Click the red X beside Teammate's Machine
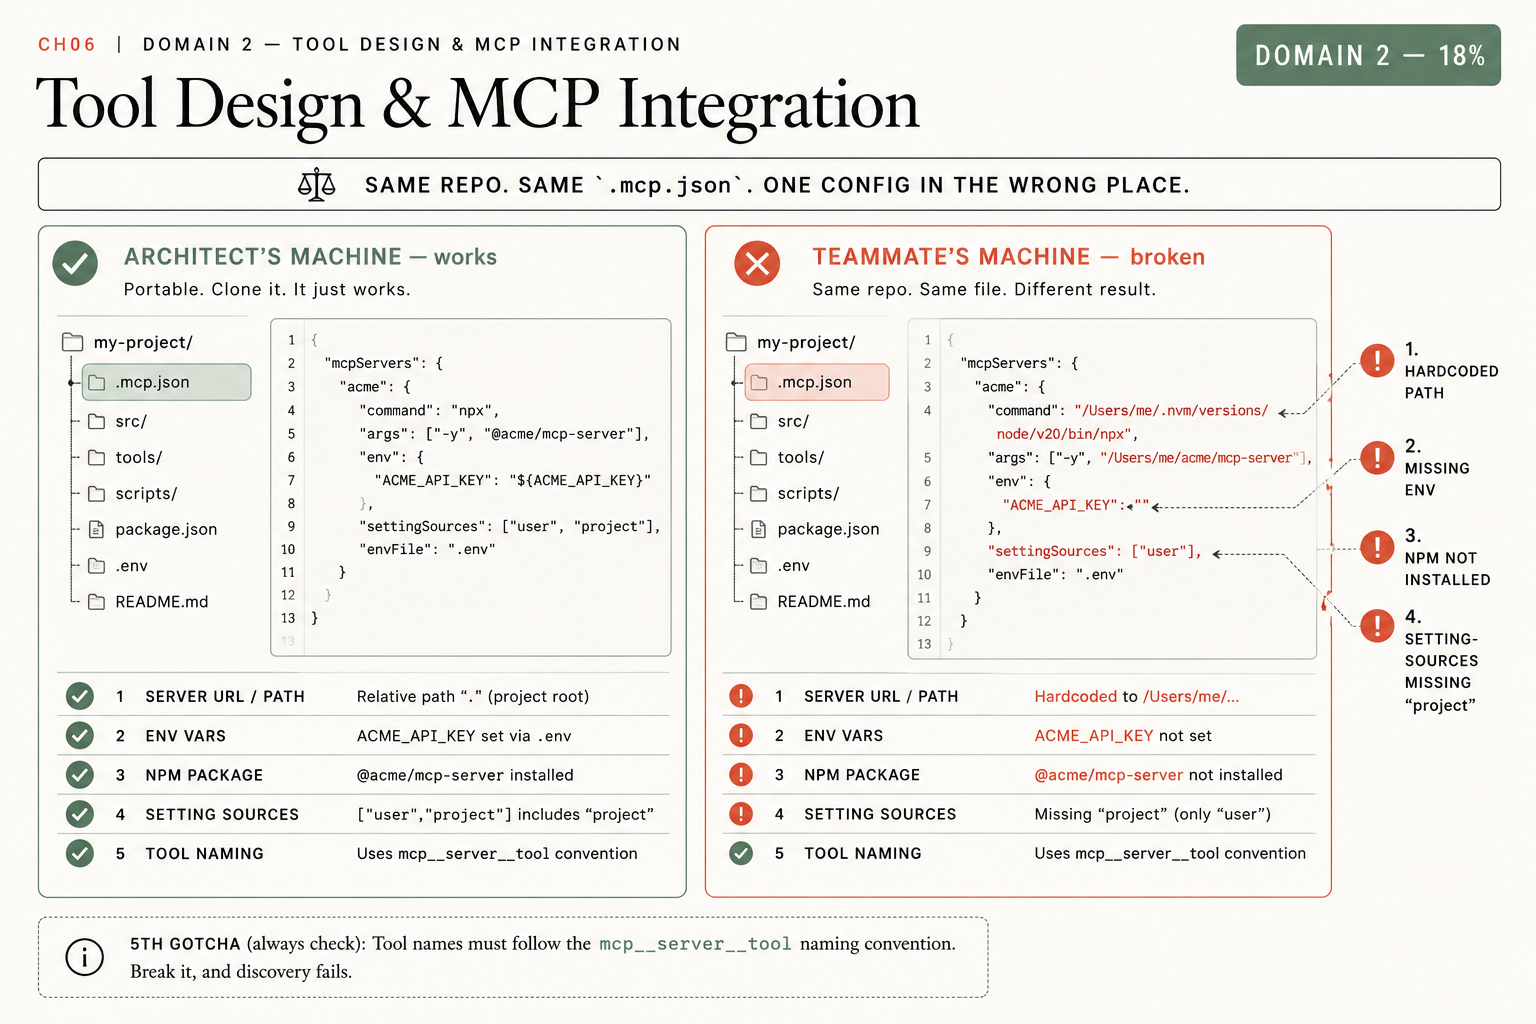The height and width of the screenshot is (1024, 1536). click(757, 264)
